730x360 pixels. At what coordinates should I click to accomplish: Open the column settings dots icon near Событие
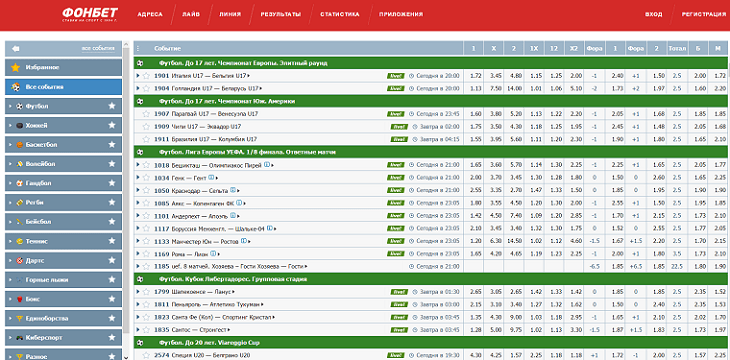click(x=138, y=48)
